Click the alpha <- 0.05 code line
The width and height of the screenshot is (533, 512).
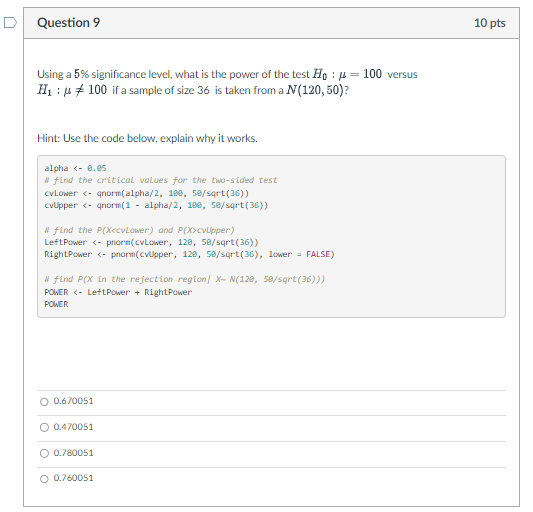pyautogui.click(x=75, y=168)
